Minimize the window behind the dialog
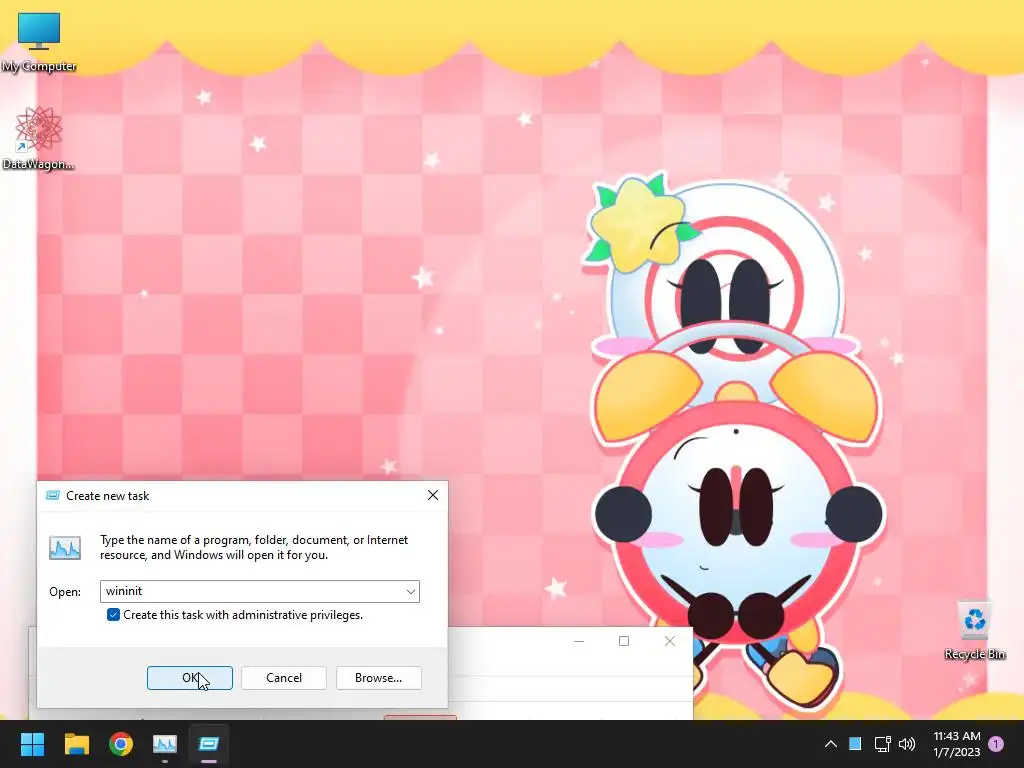Image resolution: width=1024 pixels, height=768 pixels. click(579, 641)
